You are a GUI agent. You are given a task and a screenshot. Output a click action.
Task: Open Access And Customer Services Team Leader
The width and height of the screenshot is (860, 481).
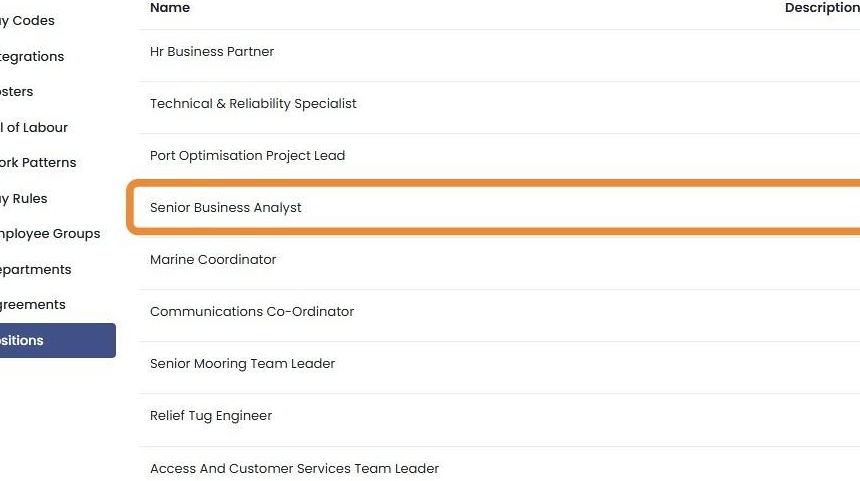pyautogui.click(x=294, y=469)
